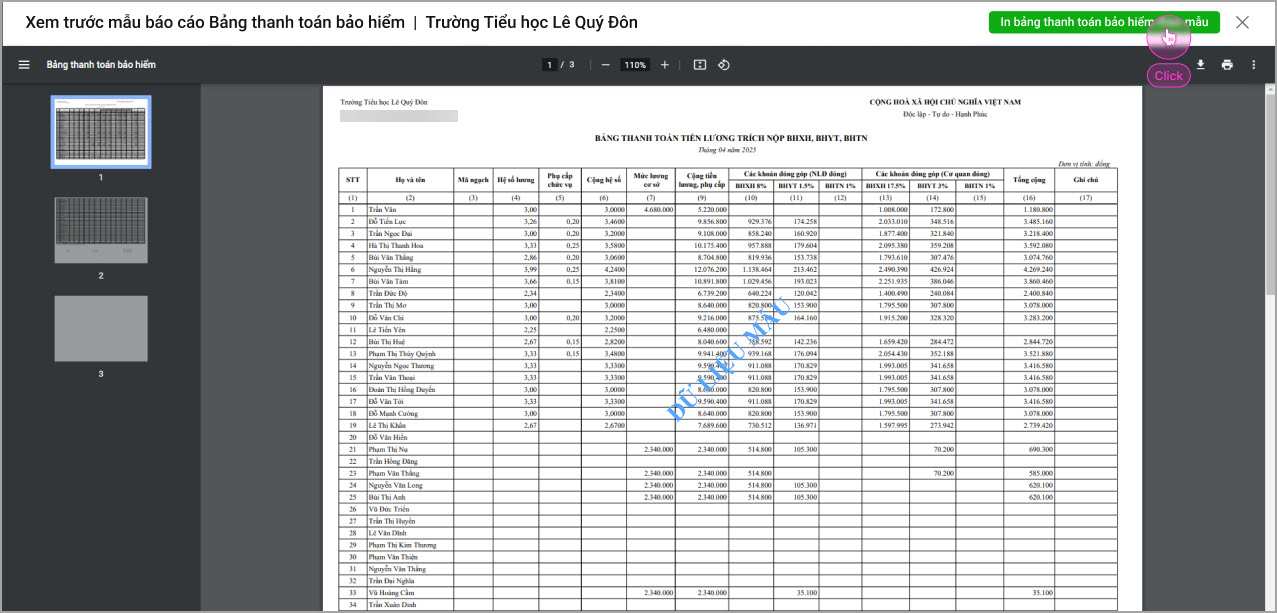
Task: Click the 'BHXH 17.5%' column header
Action: point(886,186)
